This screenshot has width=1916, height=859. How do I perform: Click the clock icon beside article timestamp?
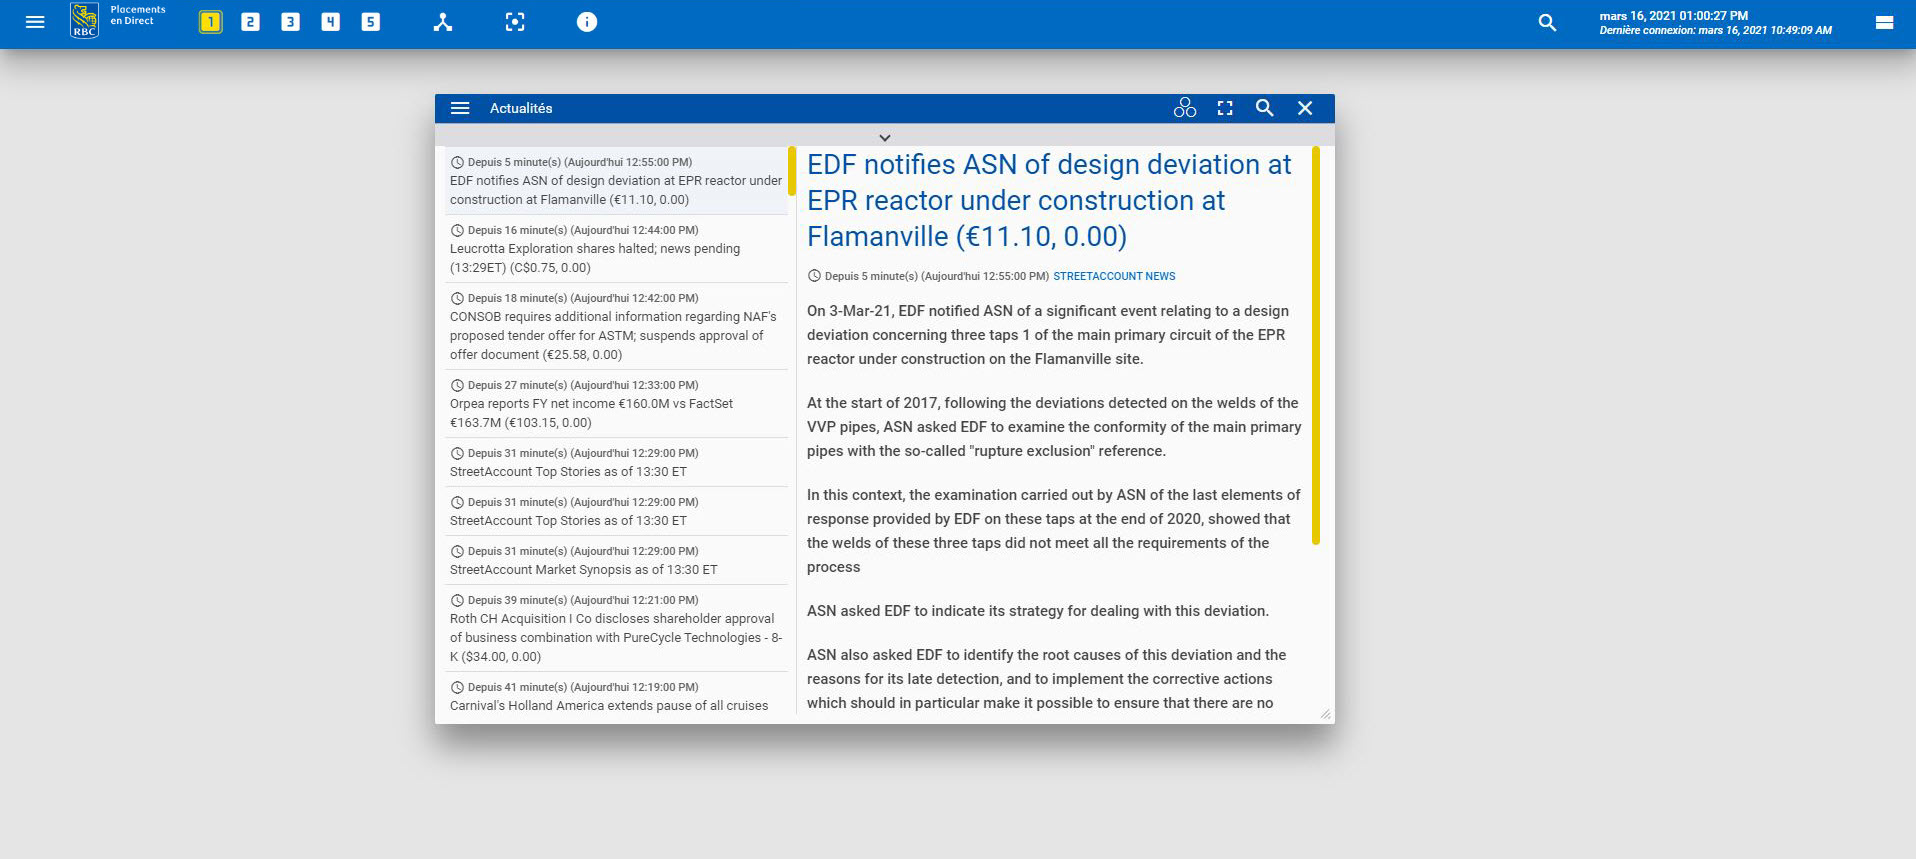(814, 276)
